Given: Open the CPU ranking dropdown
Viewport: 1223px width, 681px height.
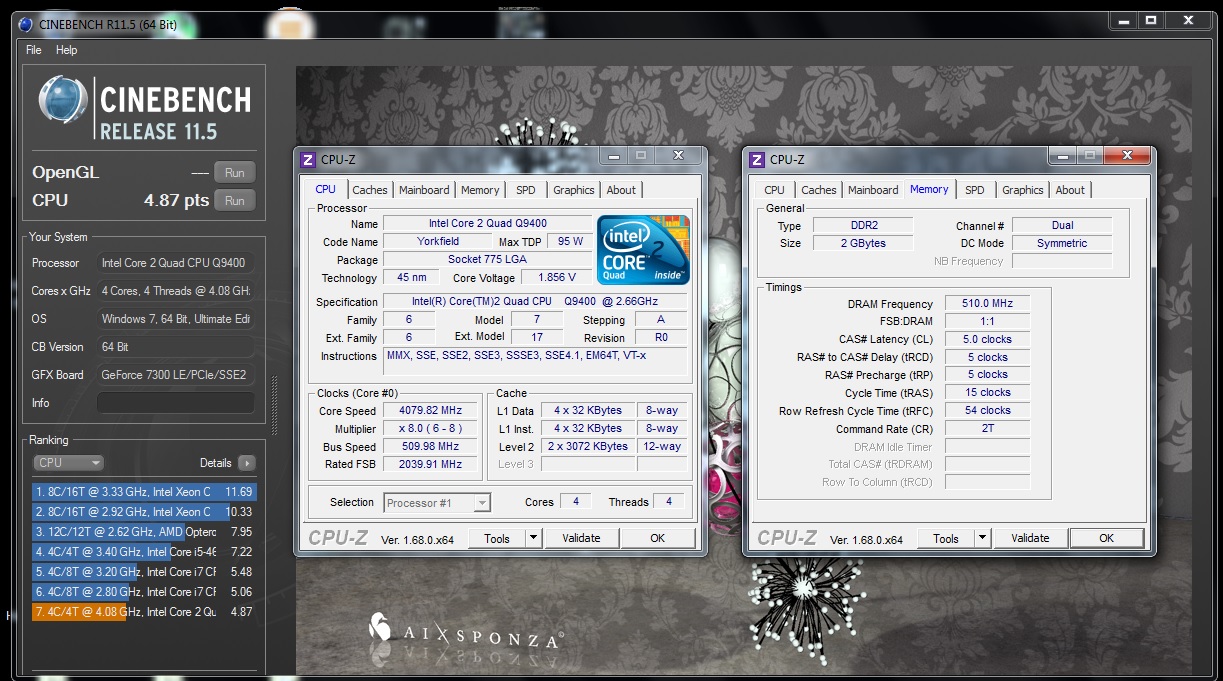Looking at the screenshot, I should point(69,463).
